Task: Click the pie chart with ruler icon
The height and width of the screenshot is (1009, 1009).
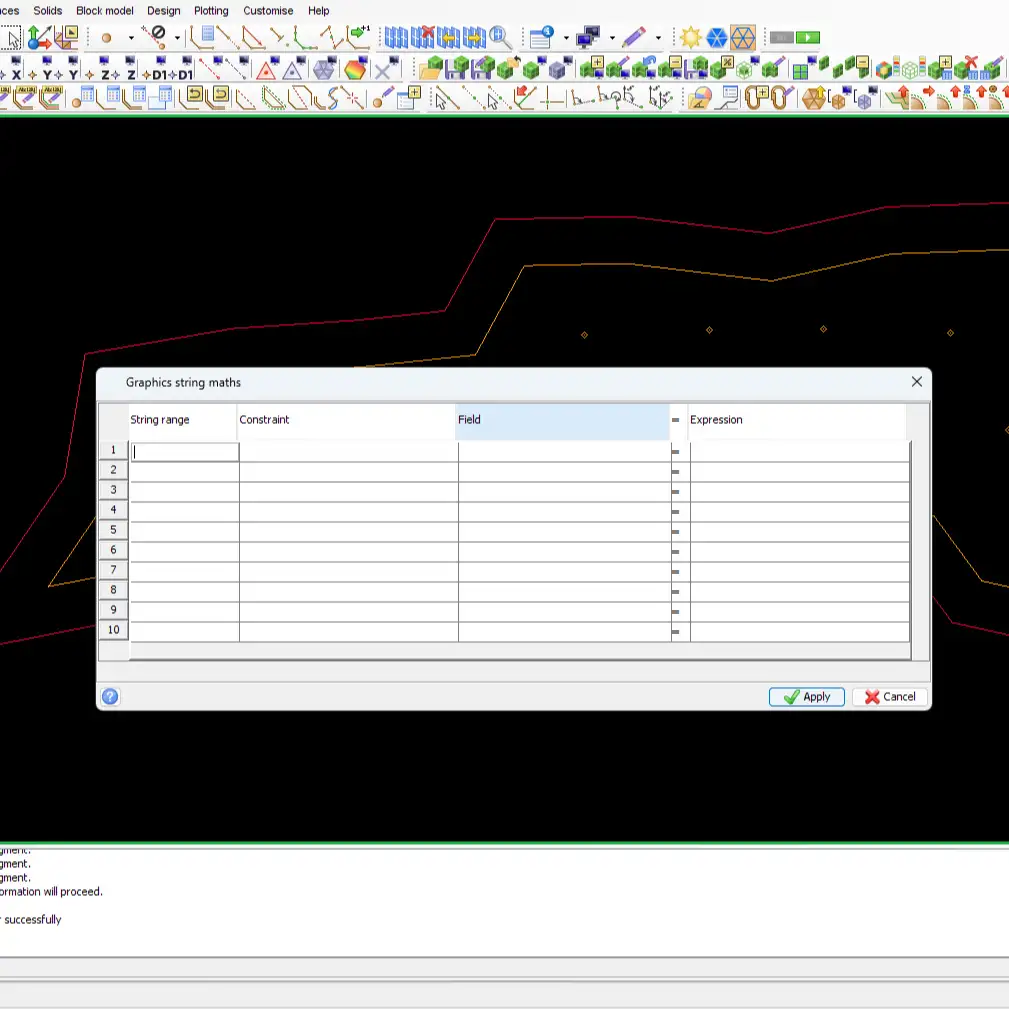Action: coord(699,98)
